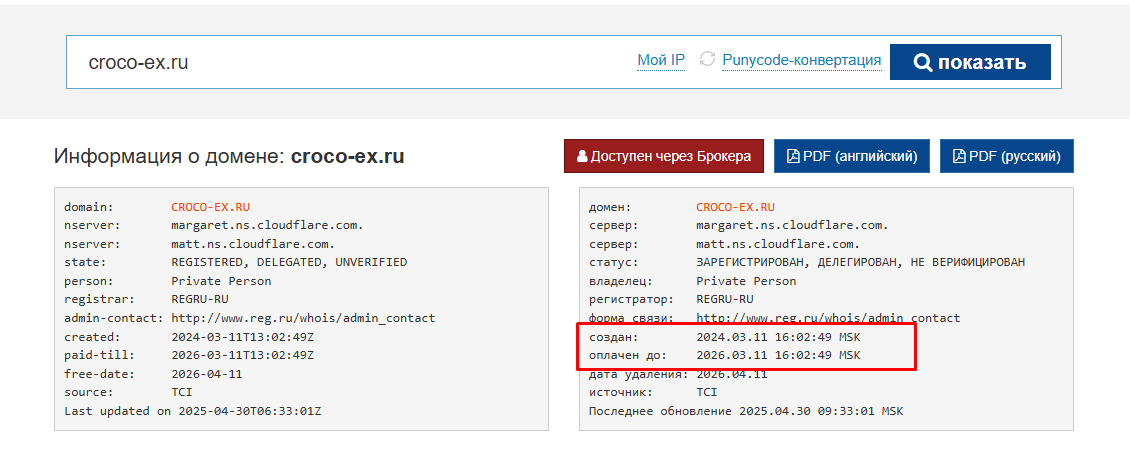This screenshot has width=1130, height=450.
Task: Click the admin-contact reg.ru URL
Action: coord(303,318)
